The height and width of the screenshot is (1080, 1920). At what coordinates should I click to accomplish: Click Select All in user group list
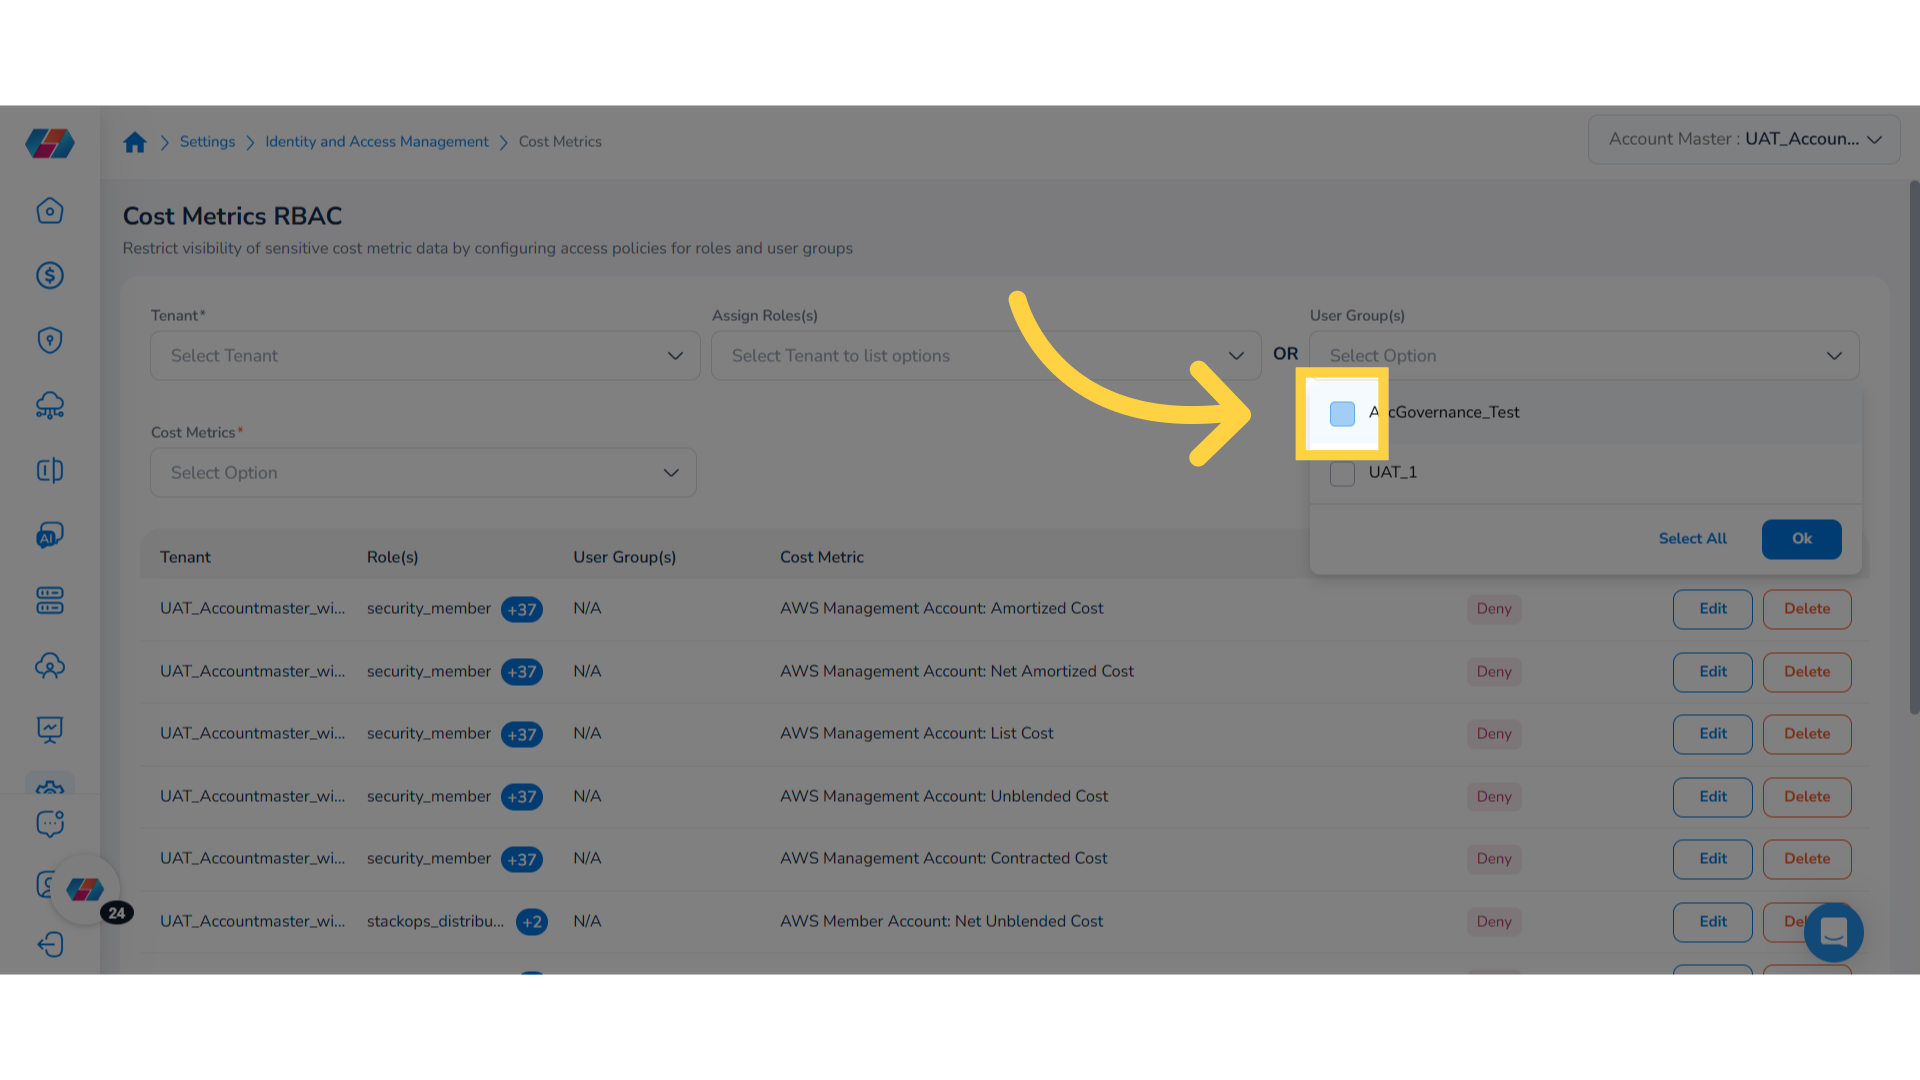(1692, 539)
